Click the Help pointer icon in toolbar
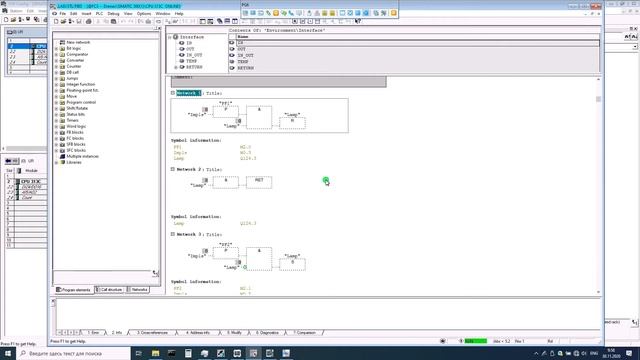 (358, 21)
